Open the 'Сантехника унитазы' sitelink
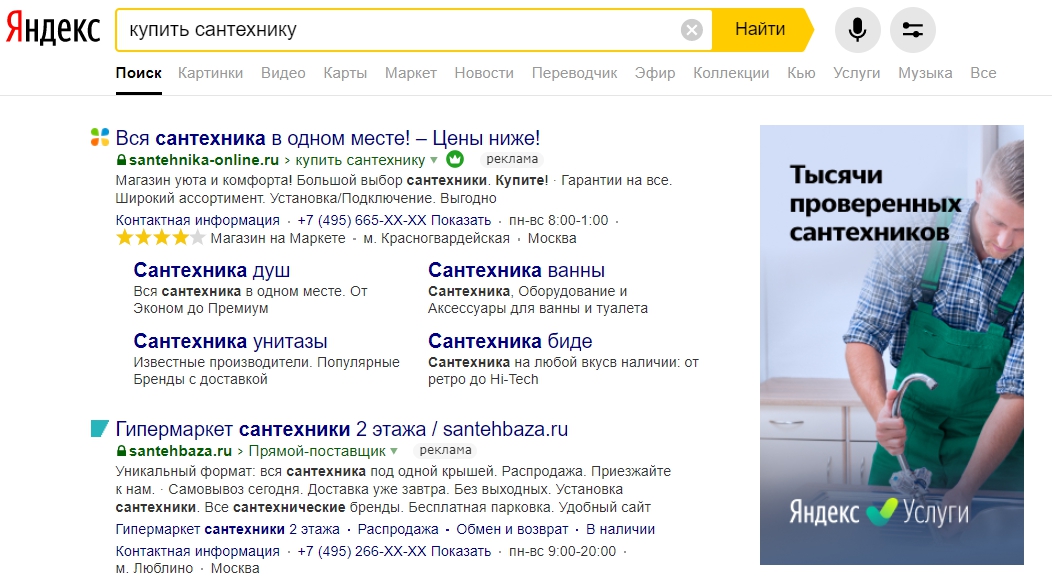This screenshot has width=1052, height=584. tap(230, 341)
